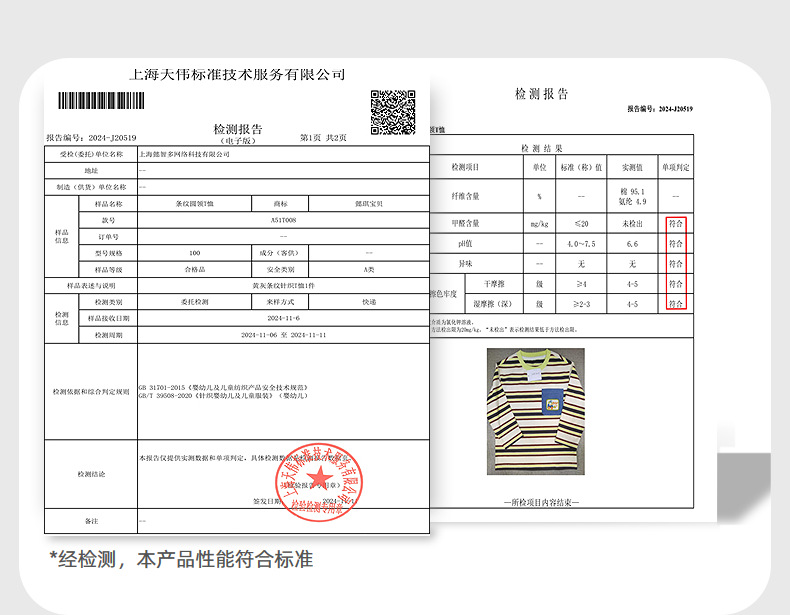Click the 安全类别 label cell
The width and height of the screenshot is (790, 615).
(280, 269)
